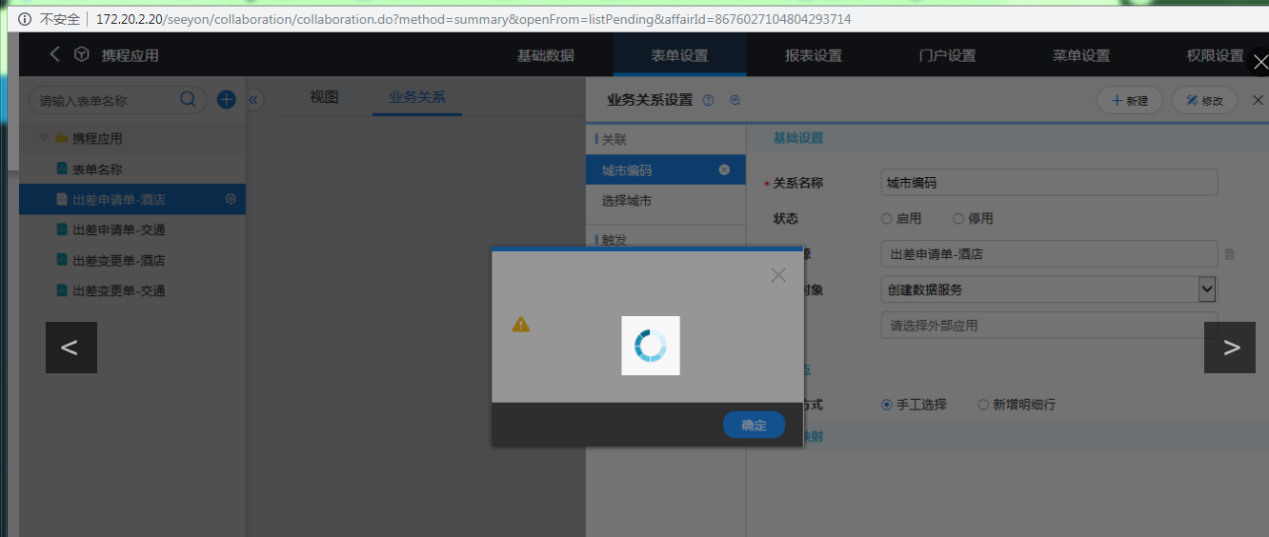This screenshot has height=537, width=1269.
Task: Select the 启用 status radio
Action: click(886, 218)
